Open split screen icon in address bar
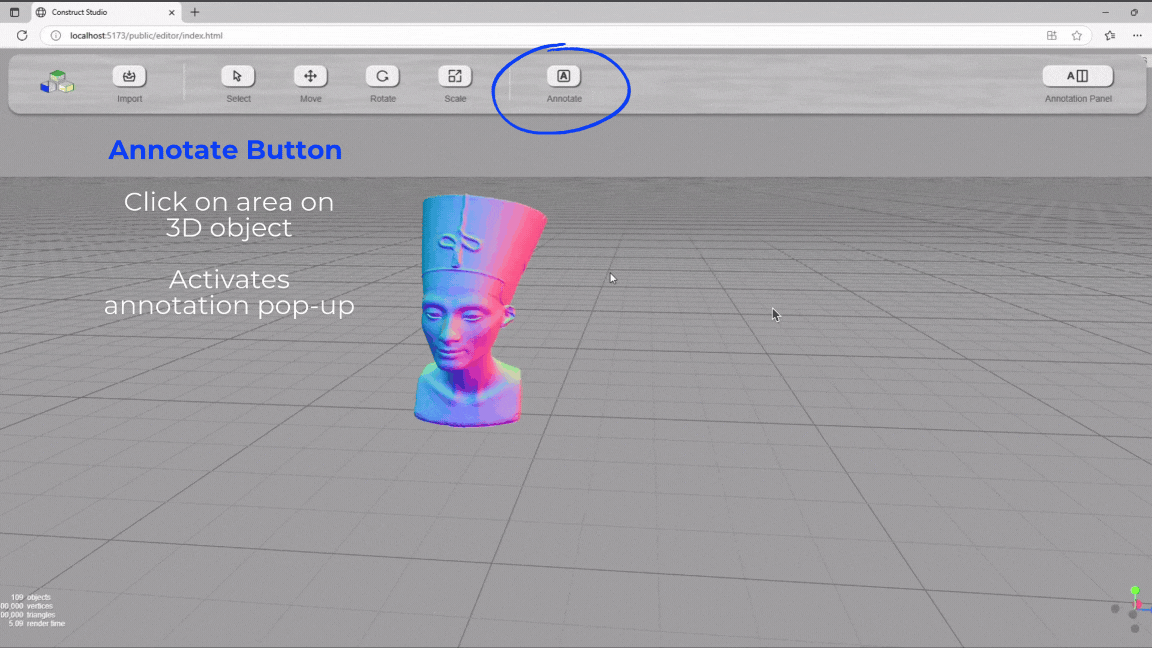 click(x=1051, y=35)
